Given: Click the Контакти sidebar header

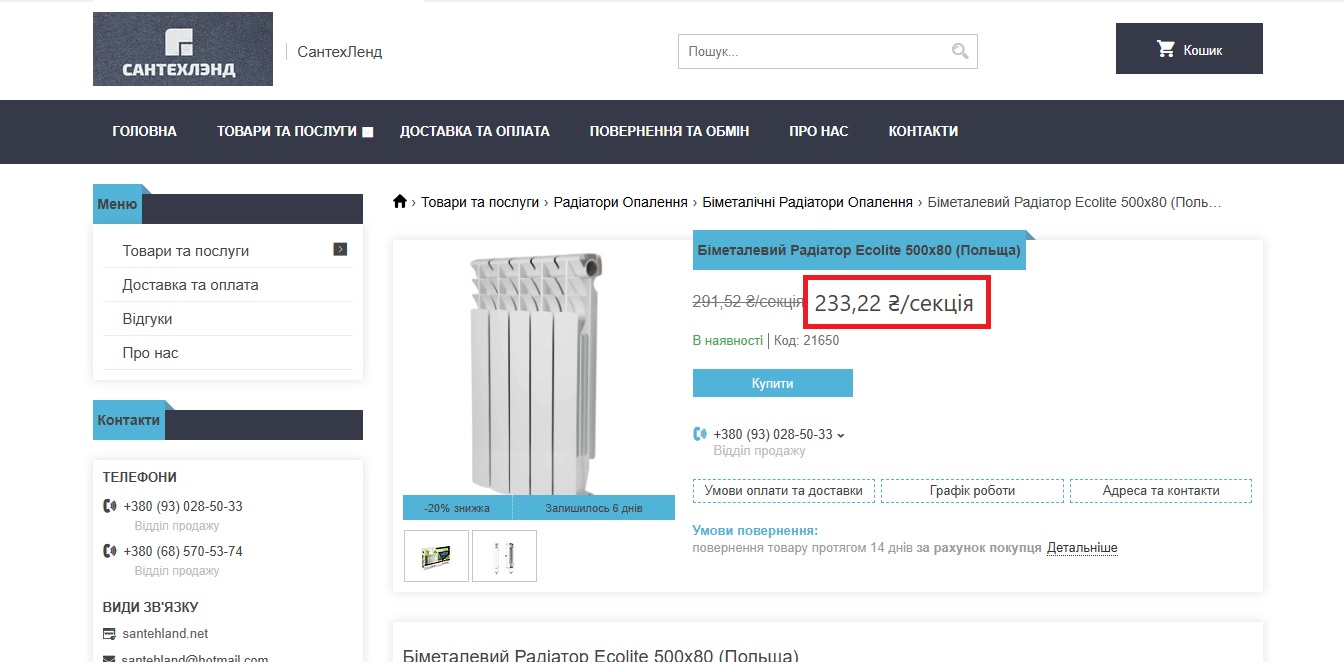Looking at the screenshot, I should coord(128,420).
